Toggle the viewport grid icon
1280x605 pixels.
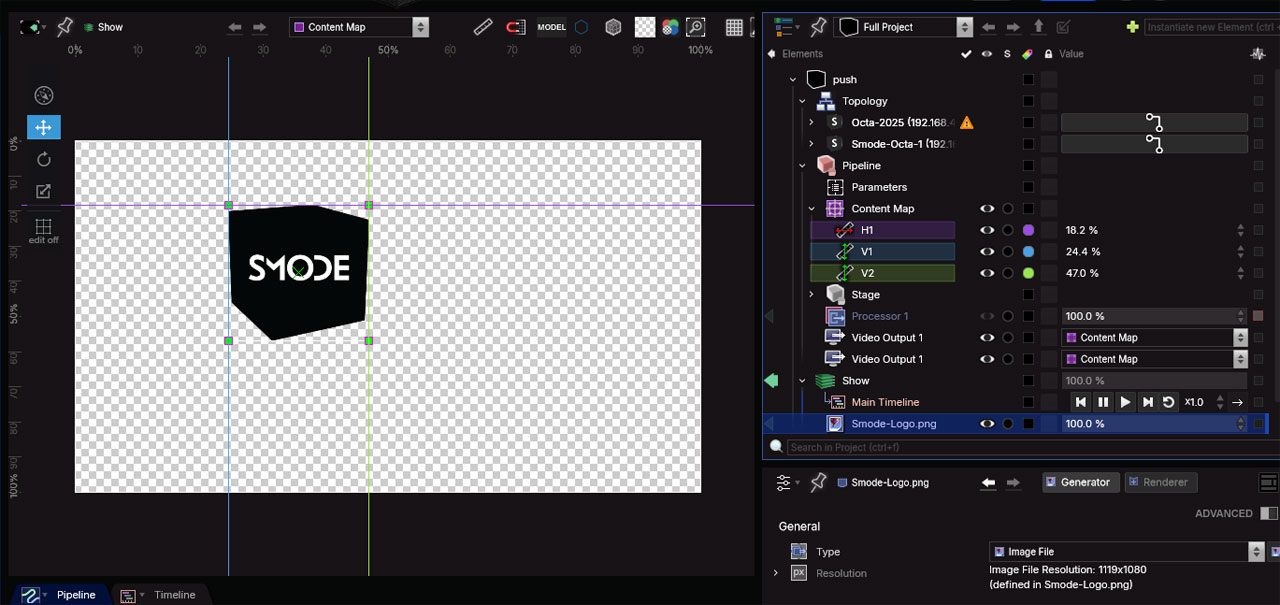coord(734,27)
